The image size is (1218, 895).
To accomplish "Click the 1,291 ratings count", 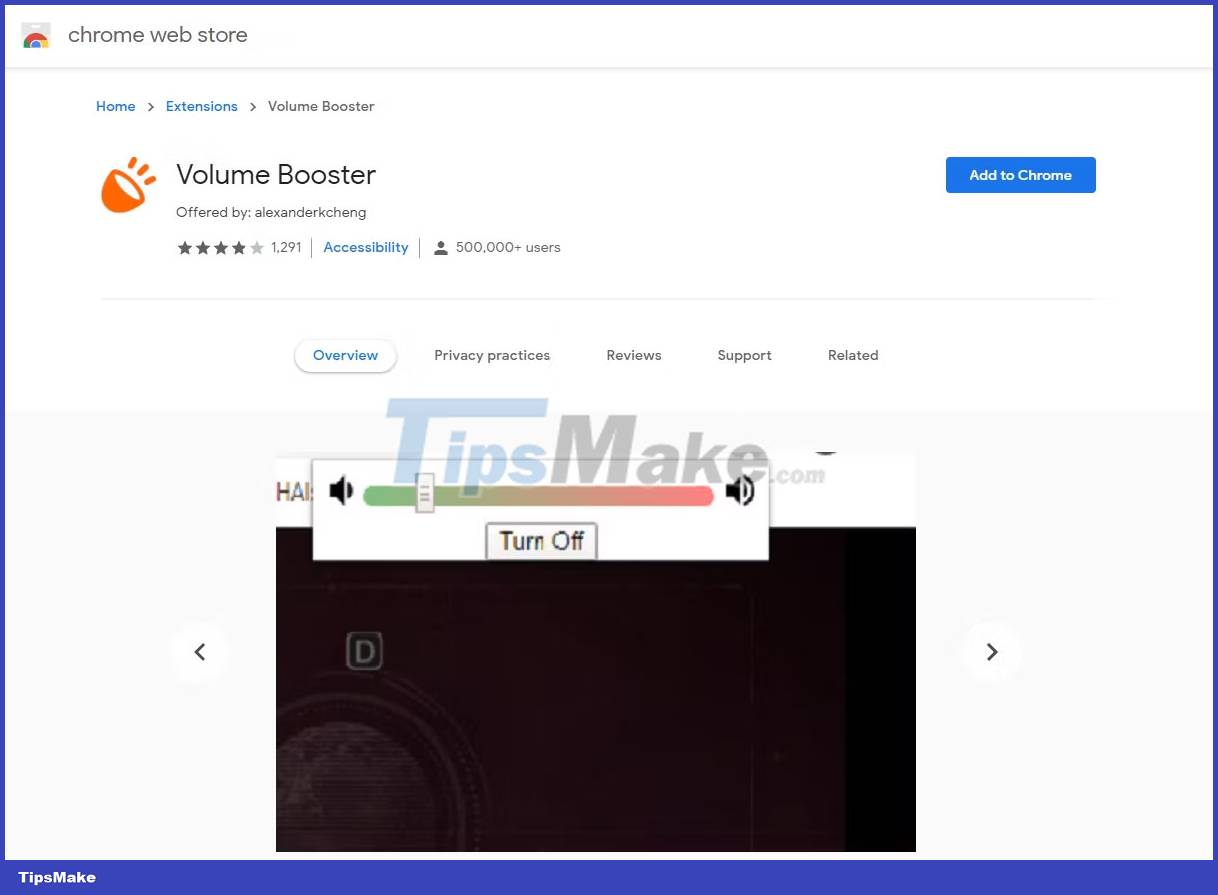I will coord(286,247).
